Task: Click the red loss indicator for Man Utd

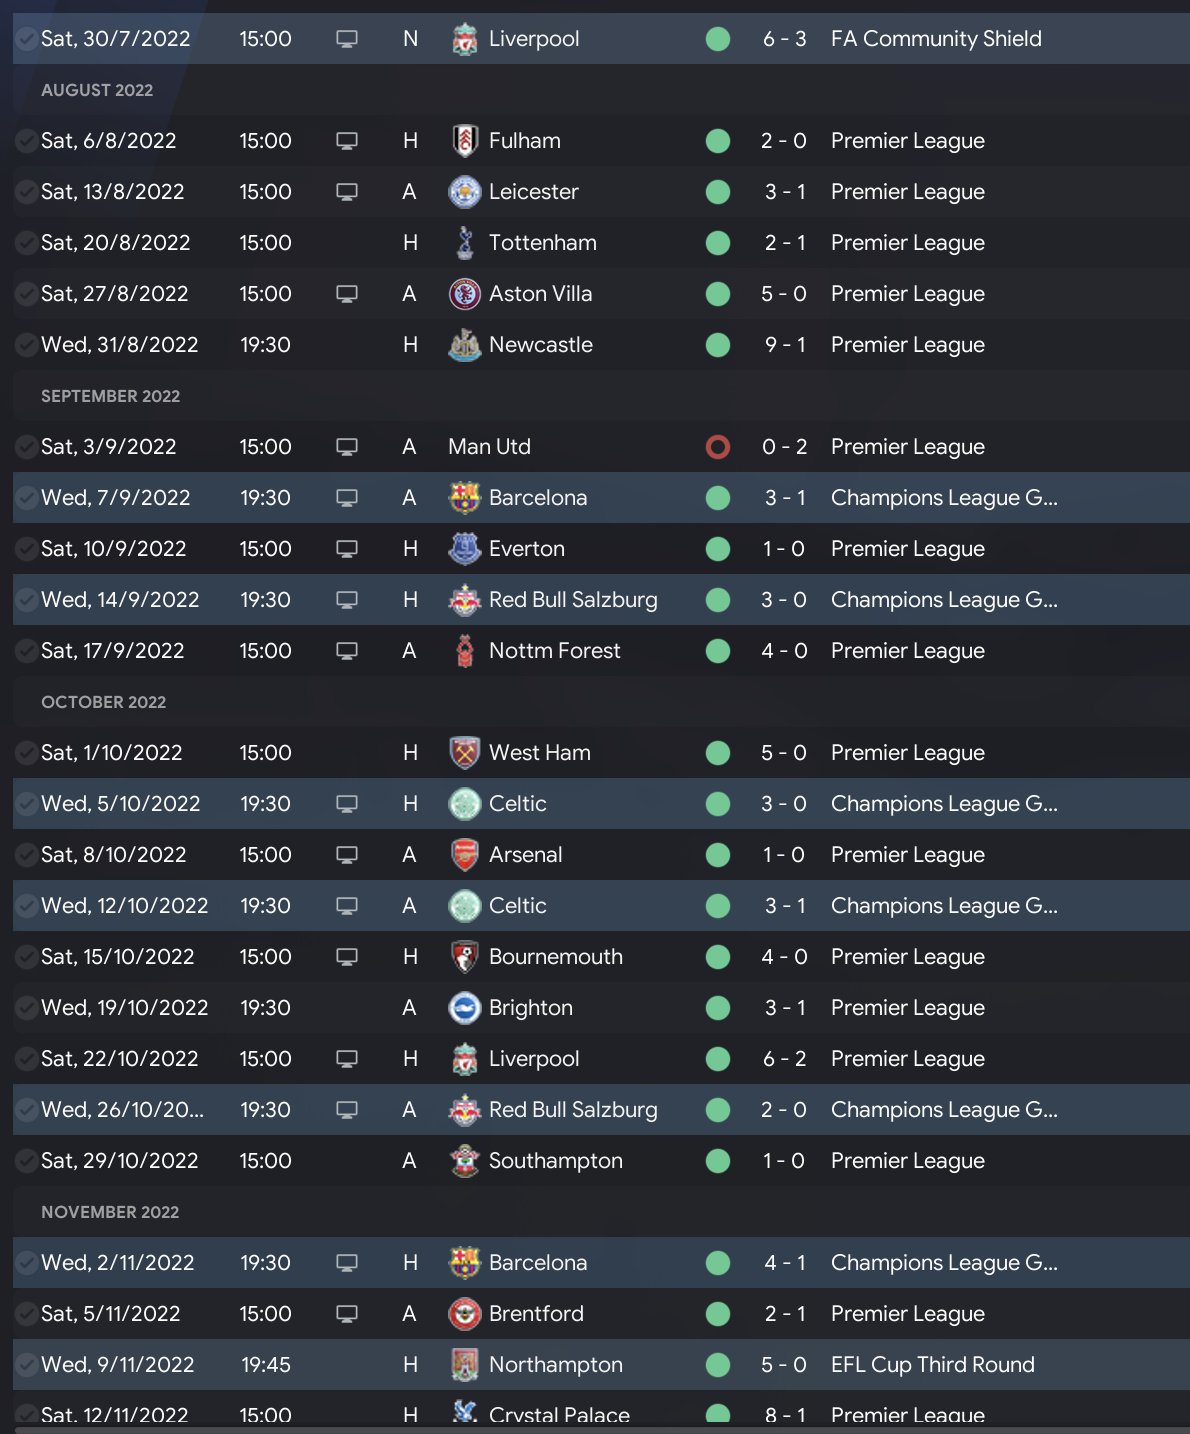Action: 718,447
